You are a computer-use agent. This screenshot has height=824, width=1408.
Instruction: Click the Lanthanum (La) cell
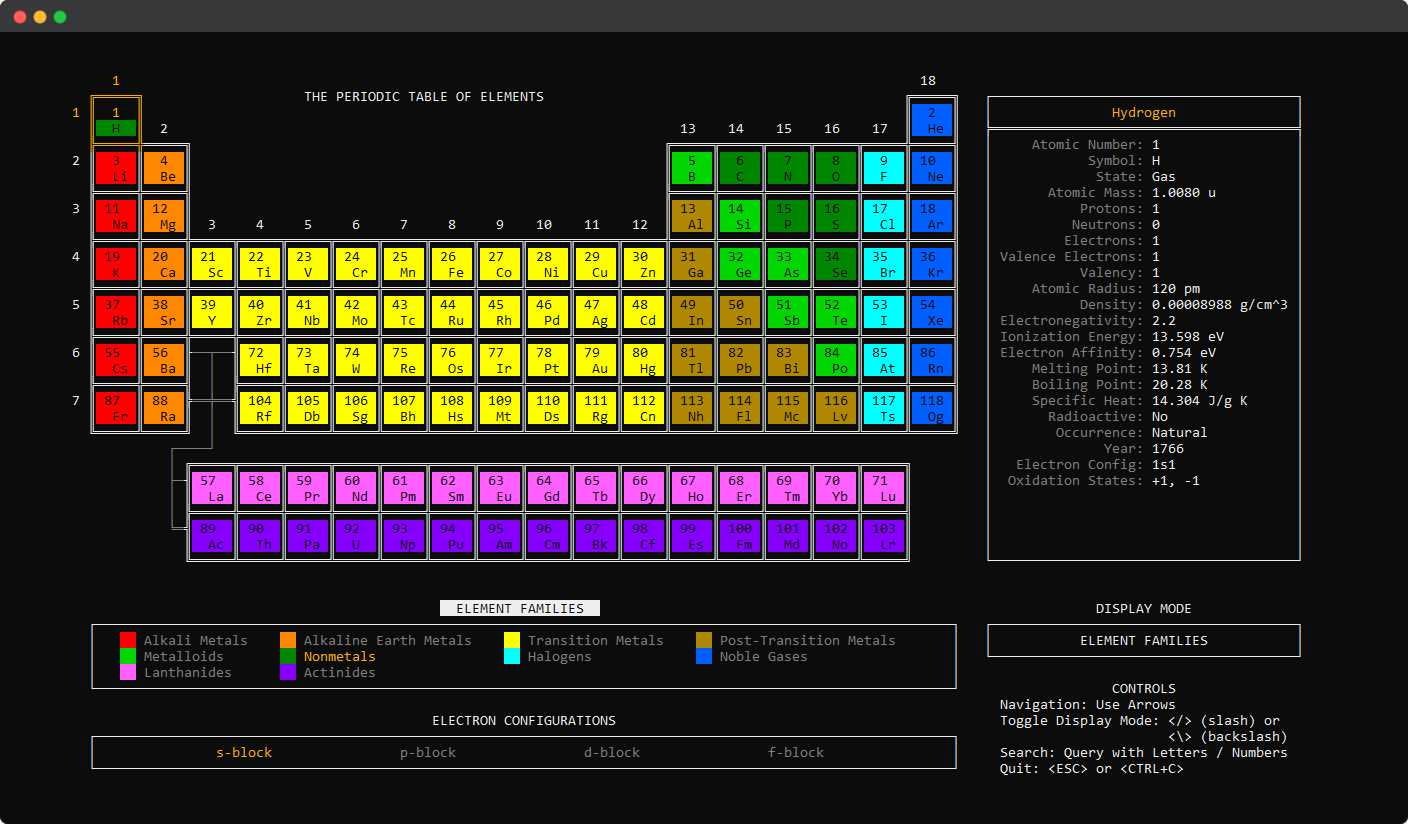pos(212,488)
